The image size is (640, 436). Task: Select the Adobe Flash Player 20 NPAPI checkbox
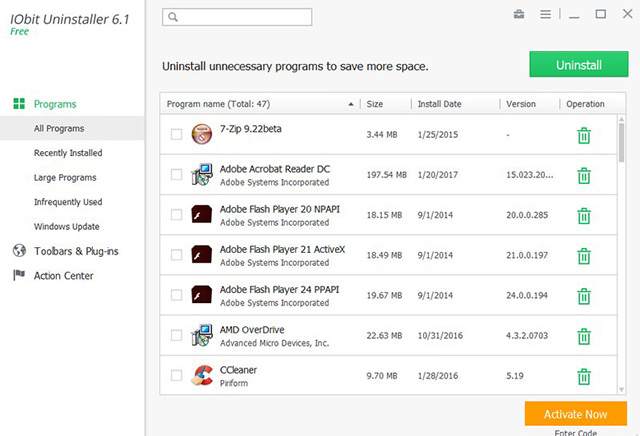point(176,215)
